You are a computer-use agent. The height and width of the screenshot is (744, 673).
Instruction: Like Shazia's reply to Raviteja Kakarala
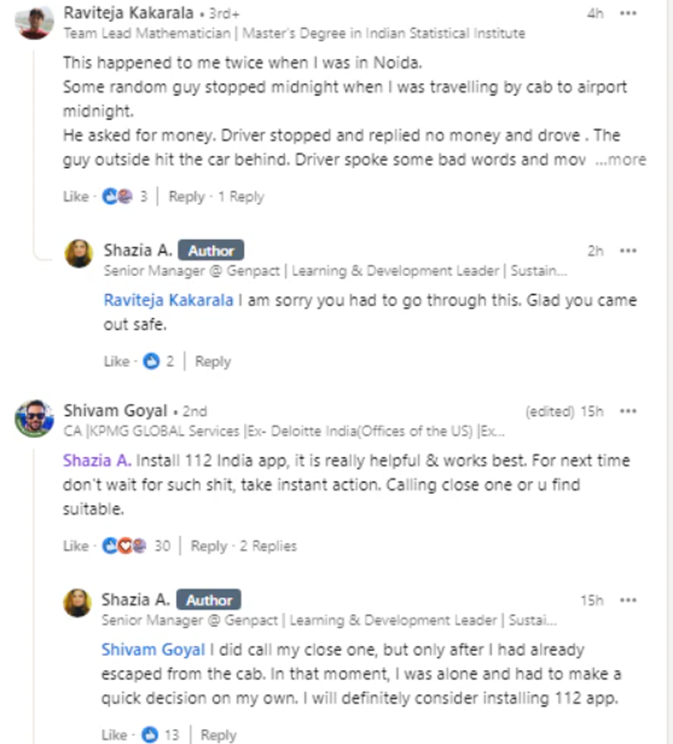(x=116, y=361)
